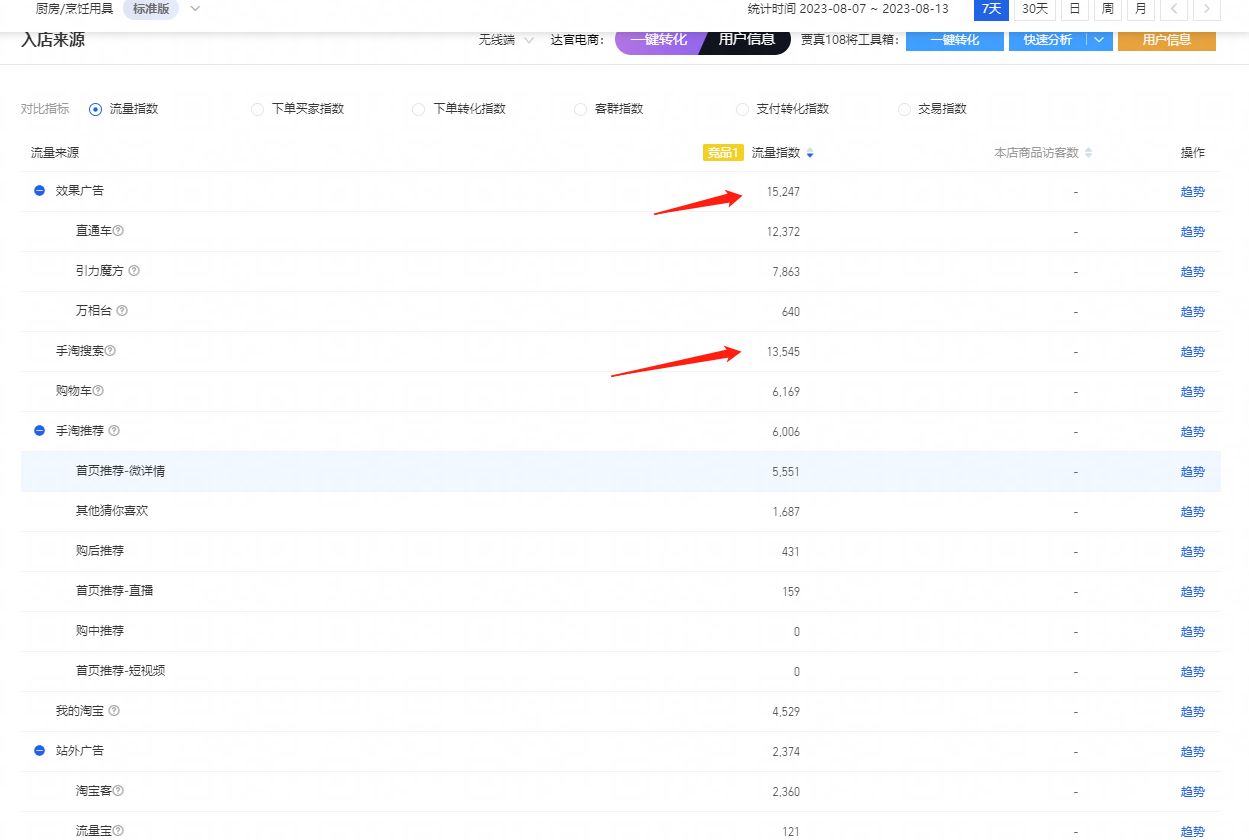Viewport: 1249px width, 840px height.
Task: Click help icon next to 直通车
Action: click(x=118, y=231)
